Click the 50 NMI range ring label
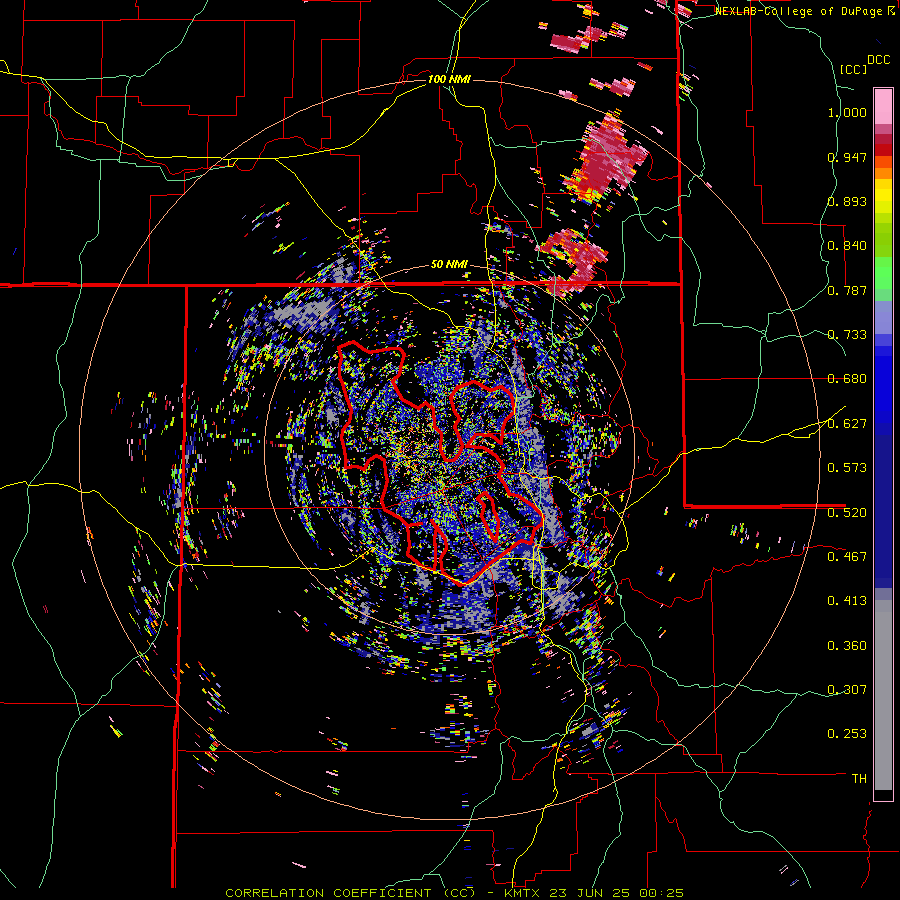Image resolution: width=900 pixels, height=900 pixels. [x=449, y=265]
